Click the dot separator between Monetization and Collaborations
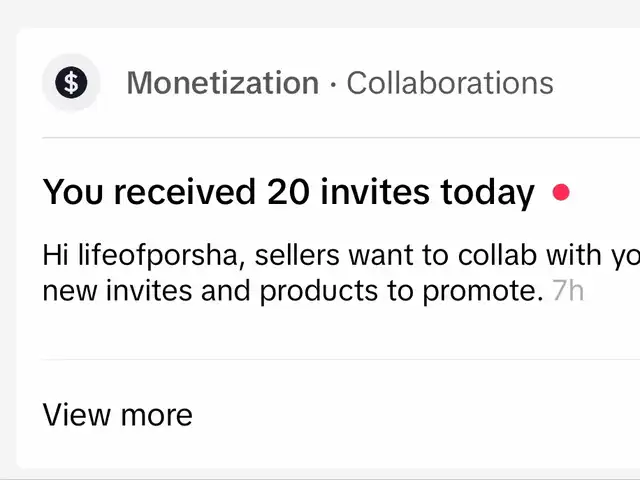 [333, 84]
